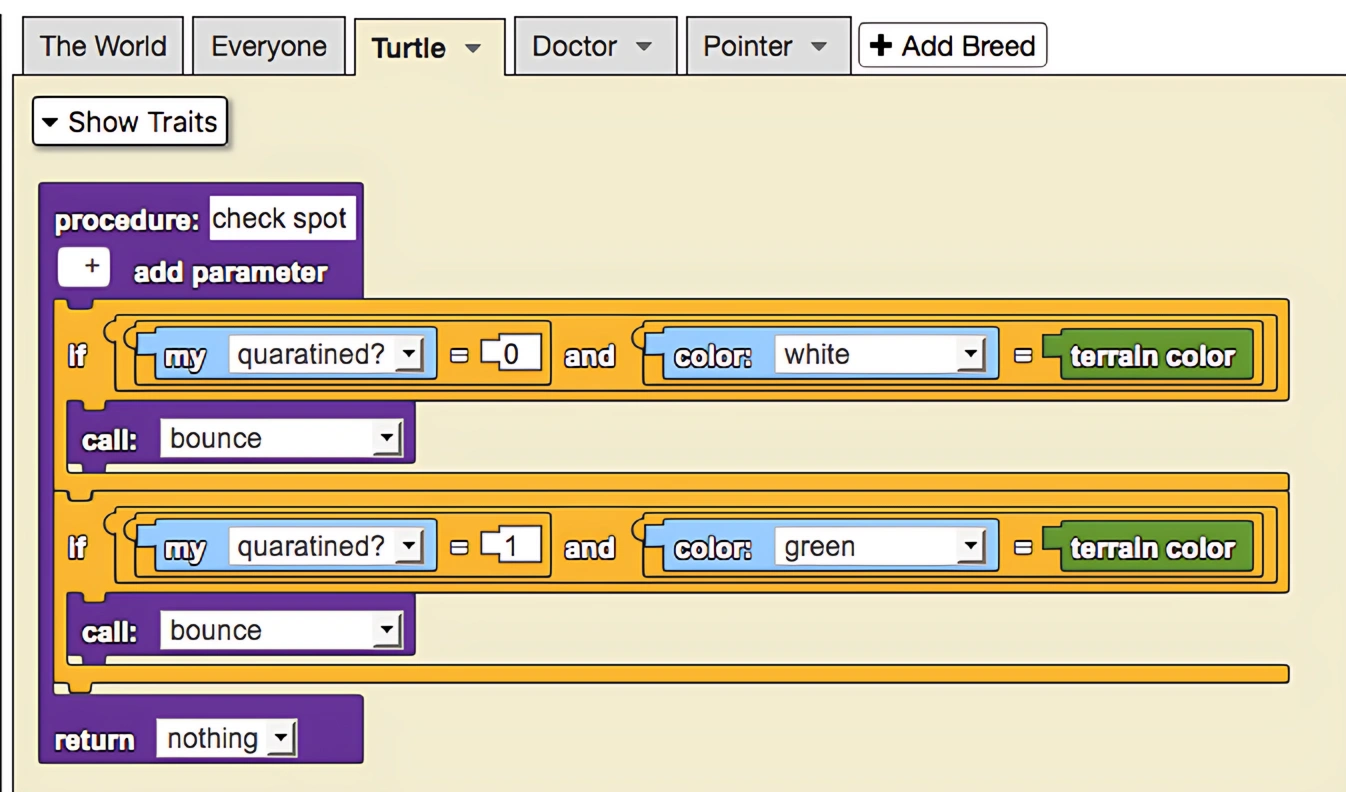Image resolution: width=1346 pixels, height=792 pixels.
Task: Select the "return" block at procedure bottom
Action: [93, 738]
